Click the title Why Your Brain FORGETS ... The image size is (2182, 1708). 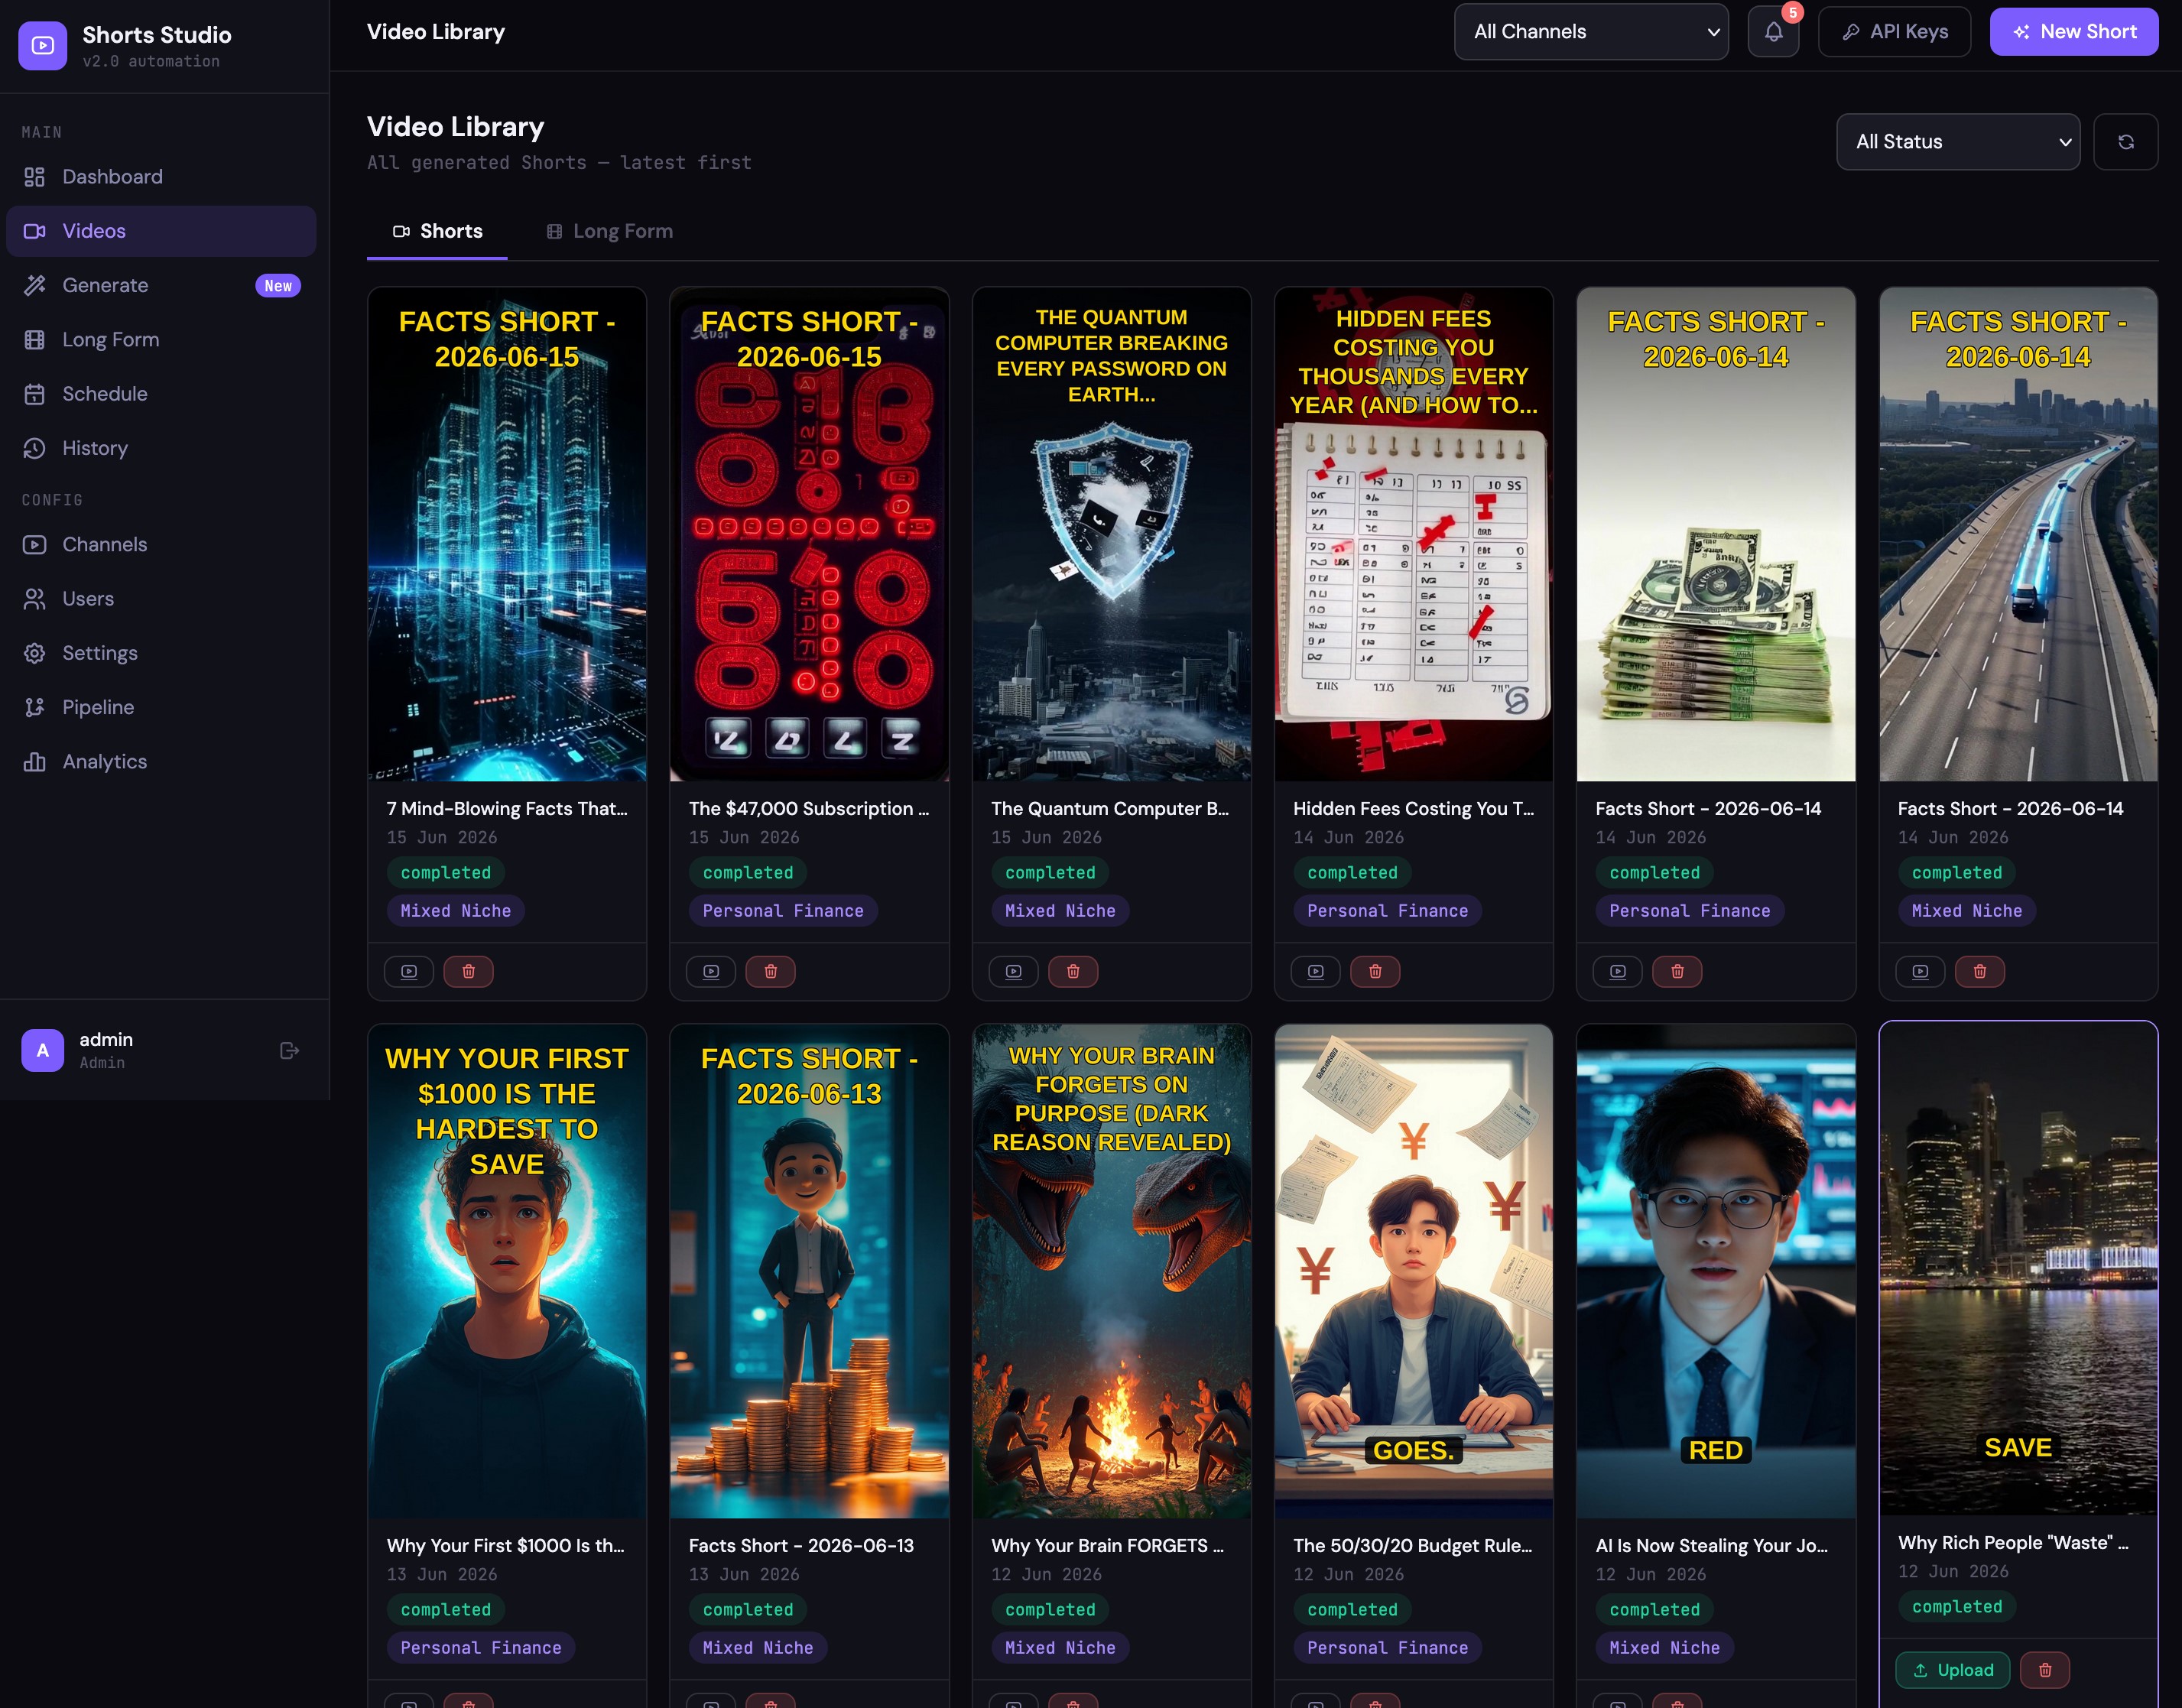tap(1108, 1546)
